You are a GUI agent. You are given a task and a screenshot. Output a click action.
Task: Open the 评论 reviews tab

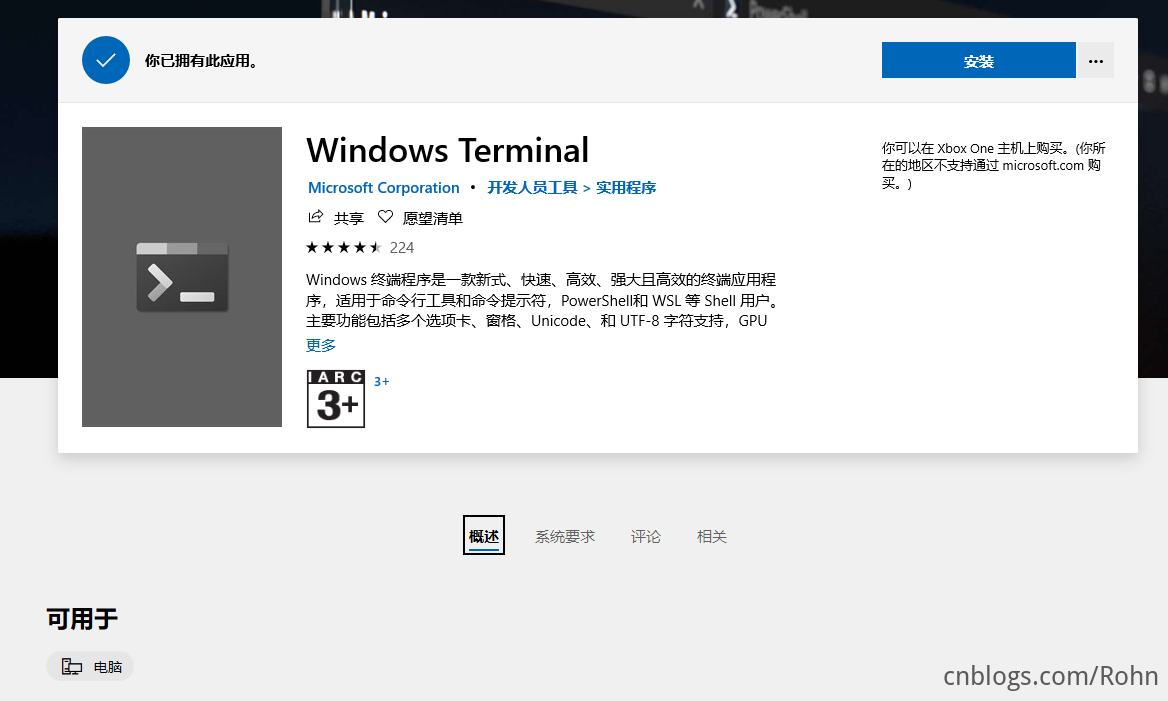point(646,536)
